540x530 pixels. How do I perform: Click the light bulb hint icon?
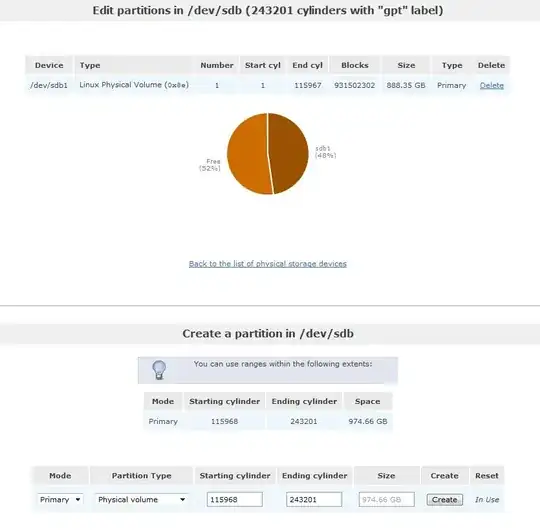pyautogui.click(x=159, y=370)
